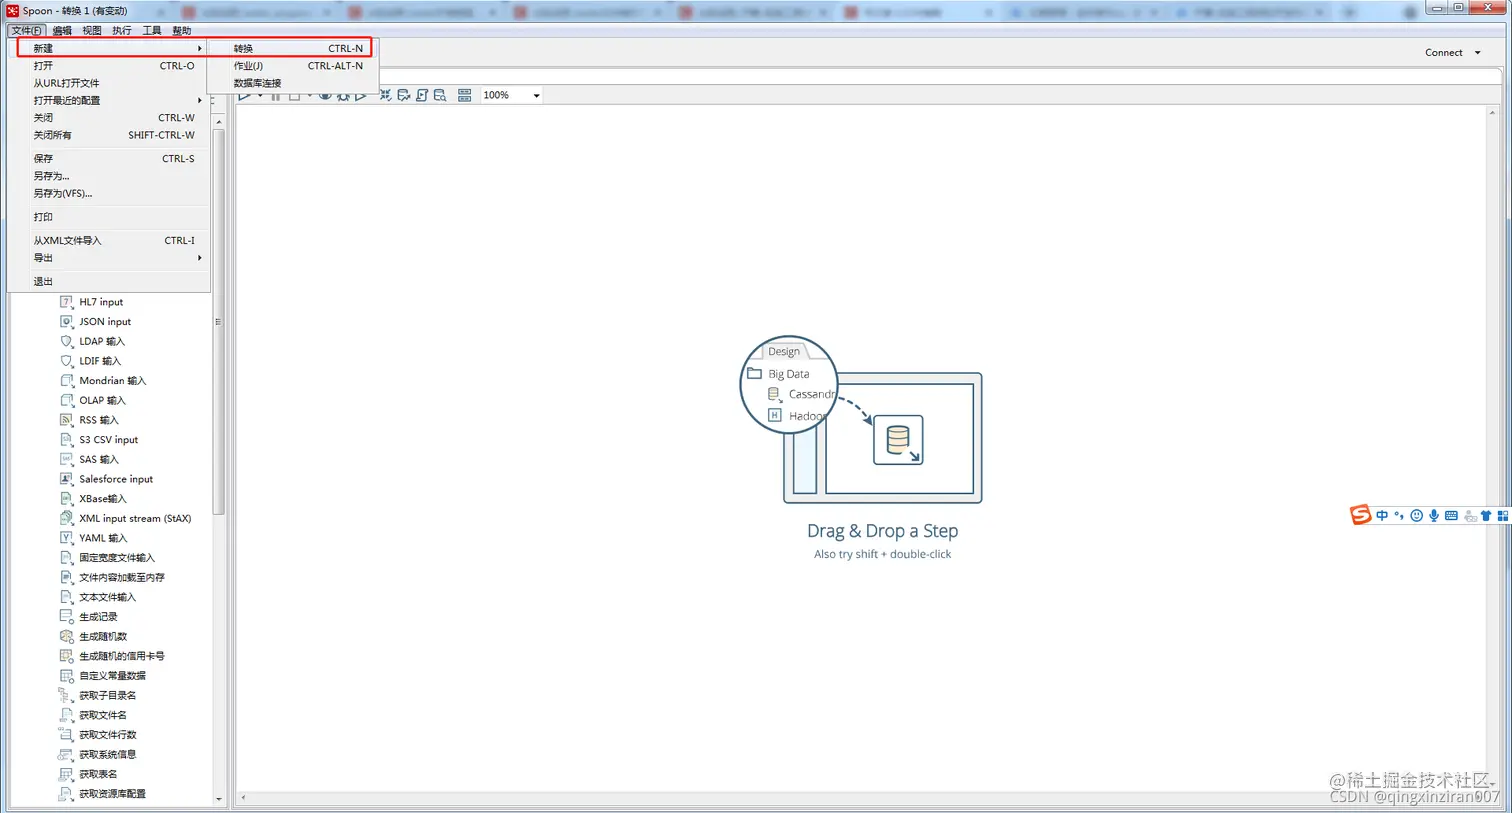This screenshot has height=813, width=1512.
Task: Open the zoom 100% dropdown
Action: pos(536,96)
